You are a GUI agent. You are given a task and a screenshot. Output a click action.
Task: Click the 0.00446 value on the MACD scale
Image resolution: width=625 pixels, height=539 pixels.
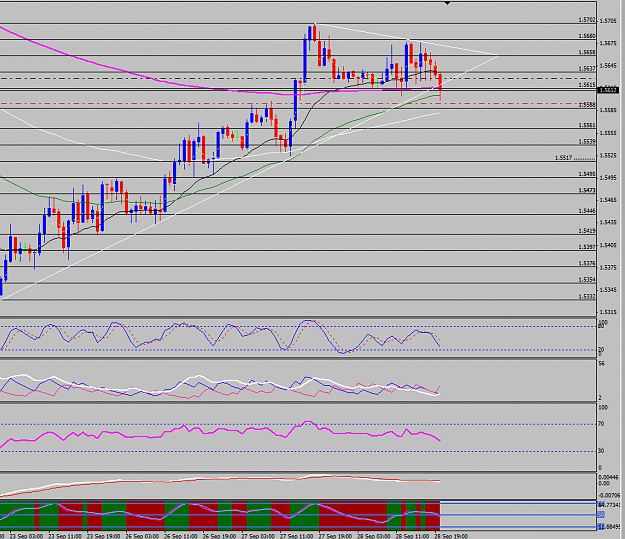point(609,477)
